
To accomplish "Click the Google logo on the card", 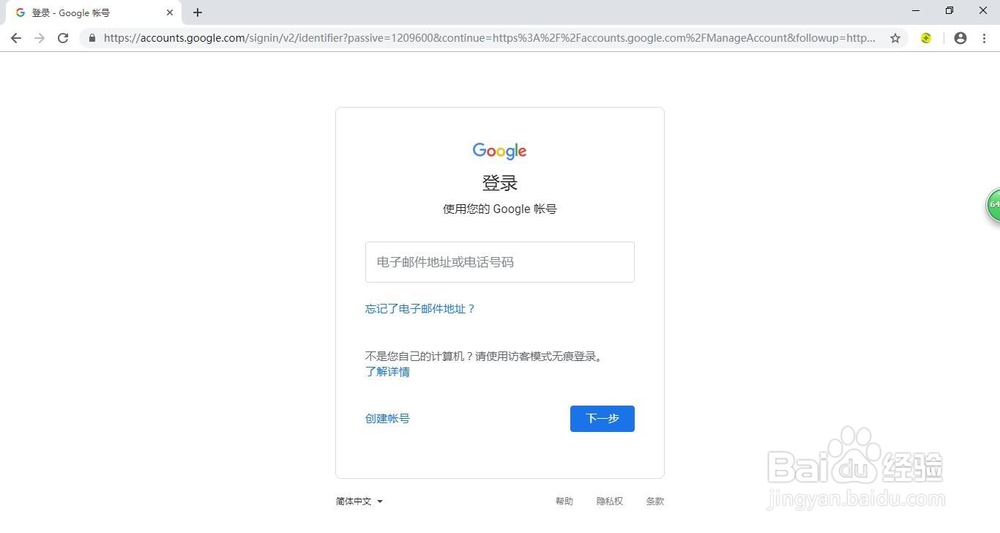I will tap(499, 150).
